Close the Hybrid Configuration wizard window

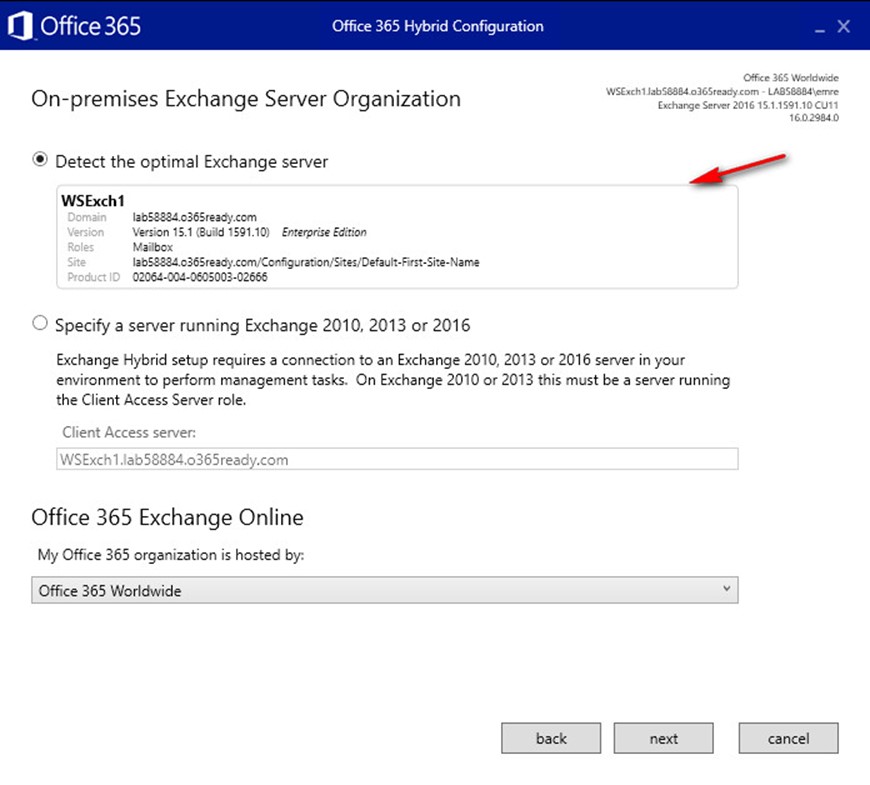[843, 26]
